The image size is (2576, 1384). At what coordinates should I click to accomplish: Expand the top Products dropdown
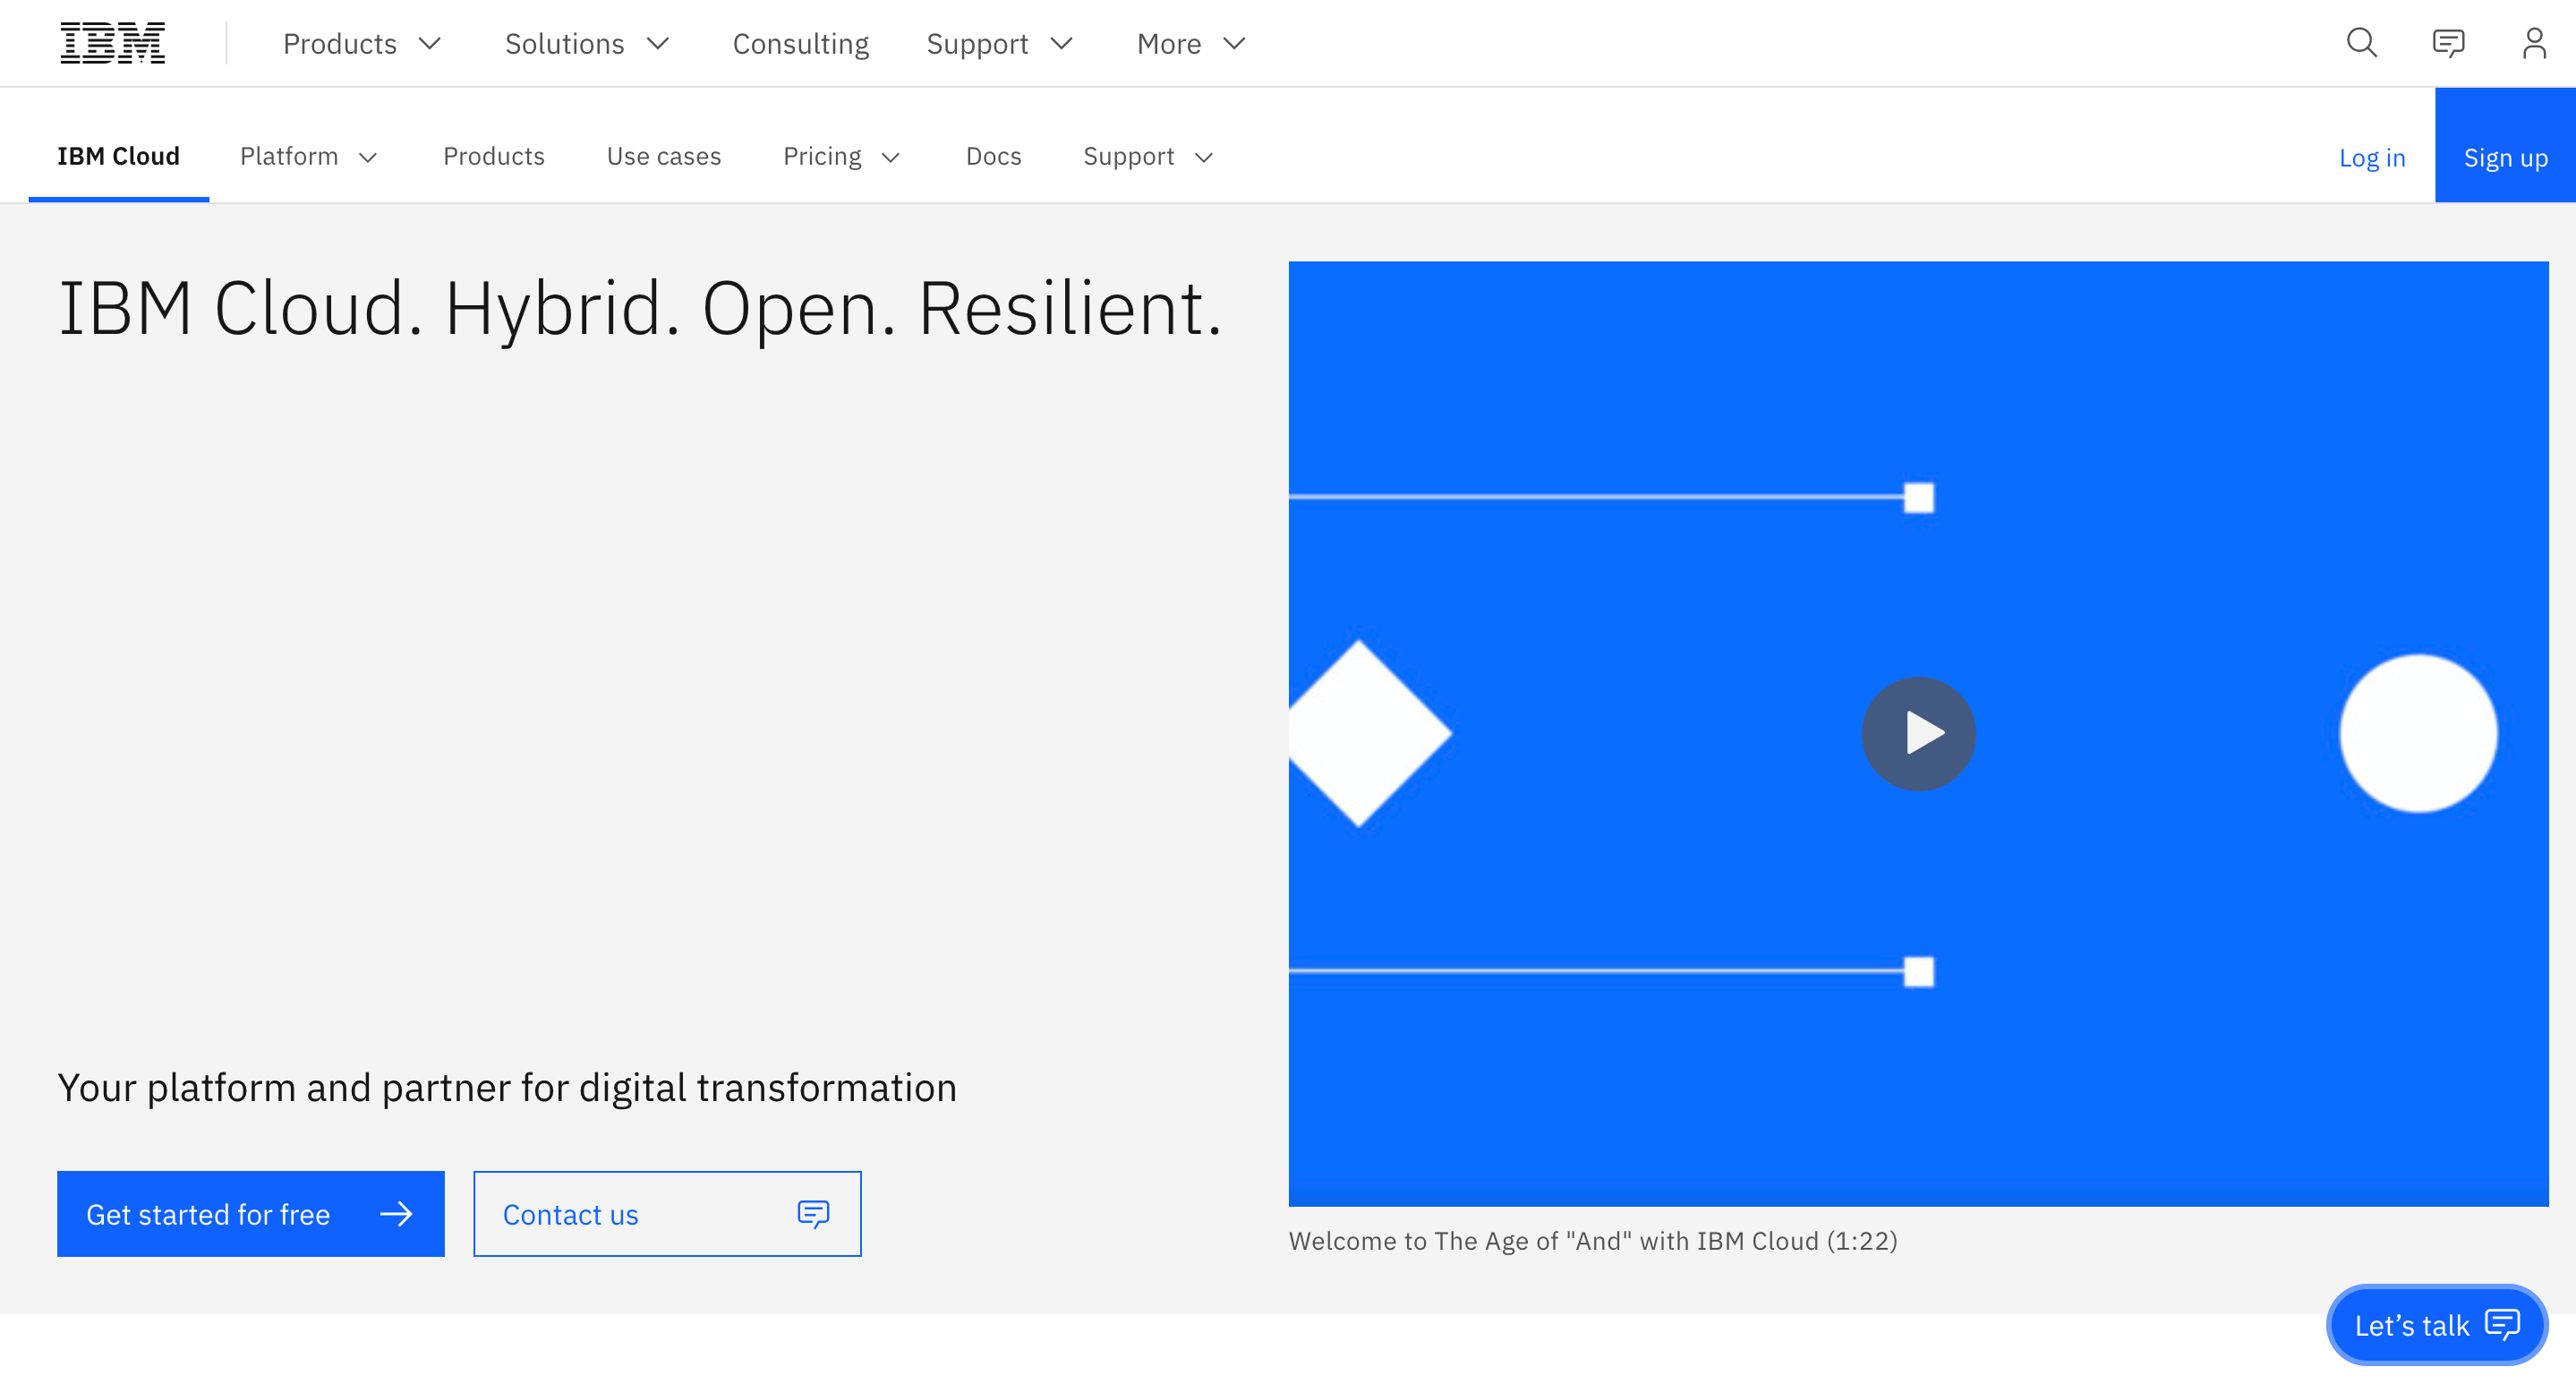tap(362, 44)
